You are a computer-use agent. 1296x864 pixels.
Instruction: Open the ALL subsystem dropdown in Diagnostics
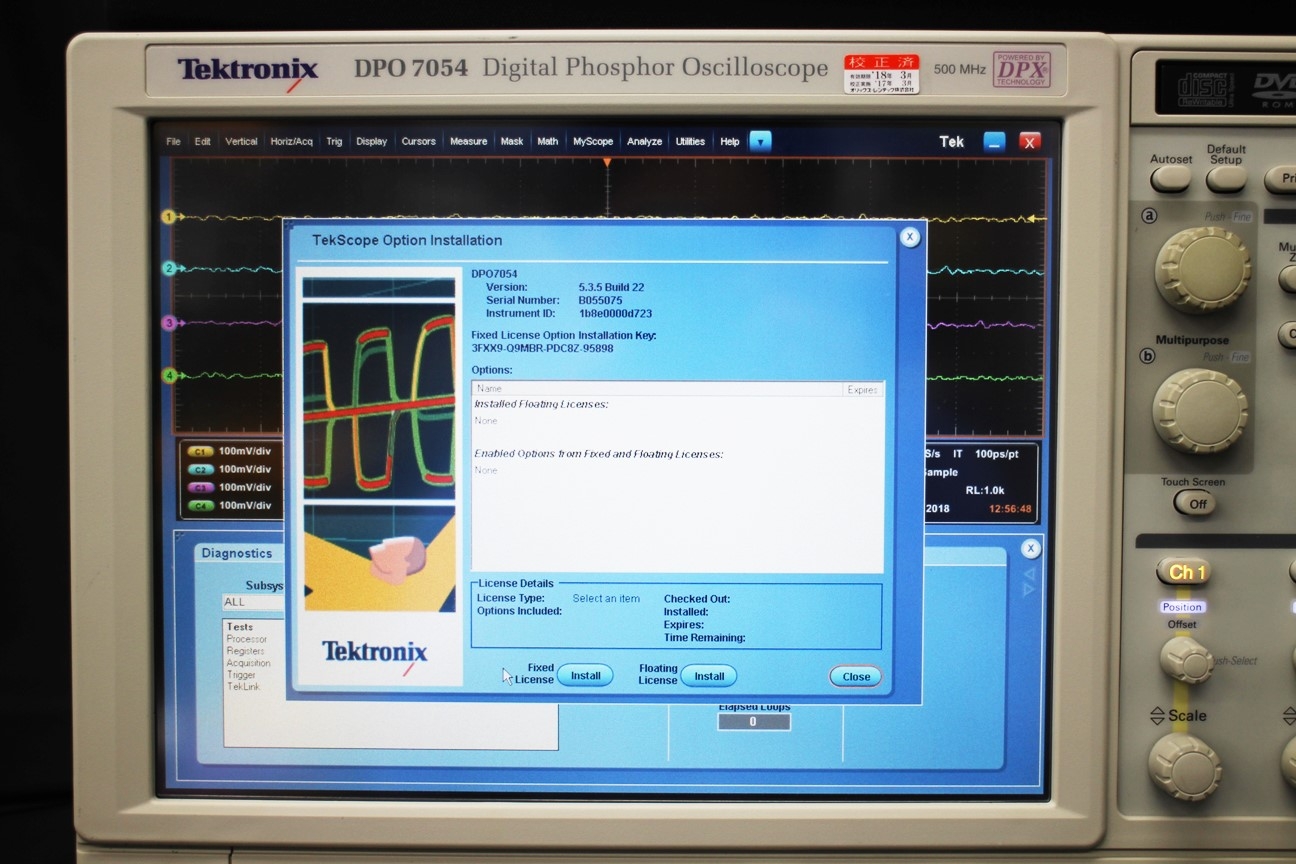253,602
